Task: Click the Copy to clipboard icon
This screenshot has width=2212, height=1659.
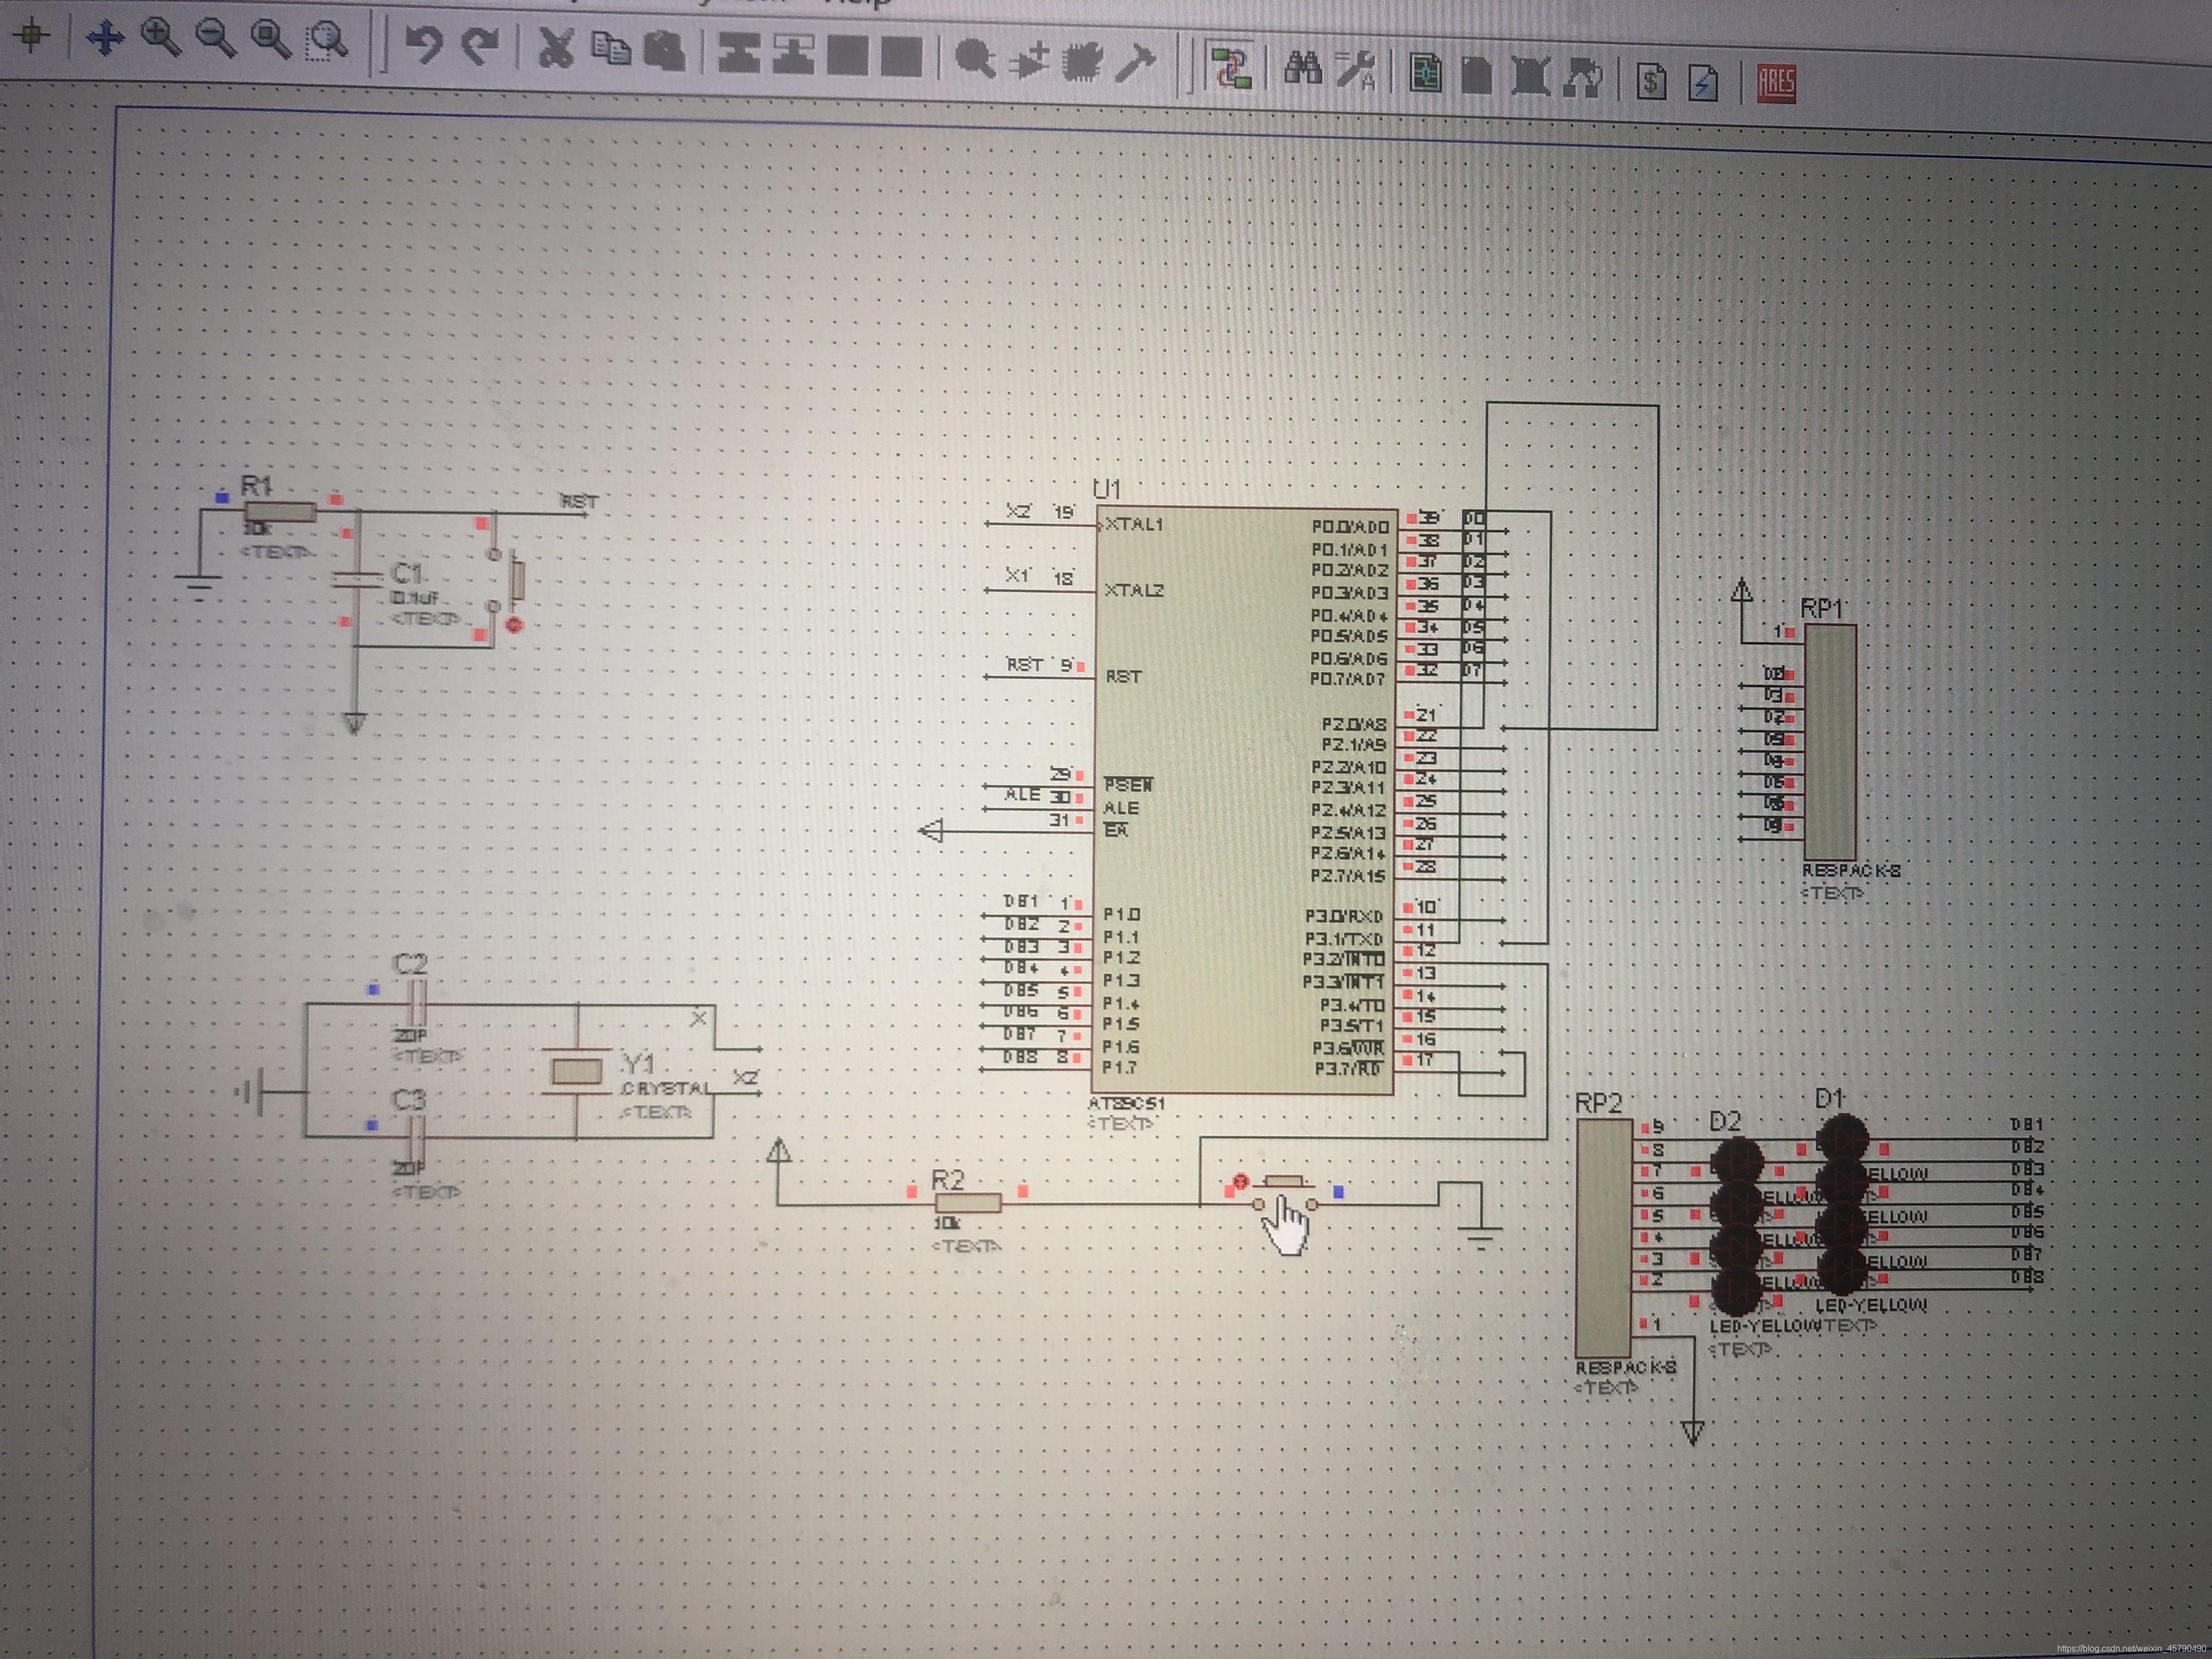Action: coord(610,48)
